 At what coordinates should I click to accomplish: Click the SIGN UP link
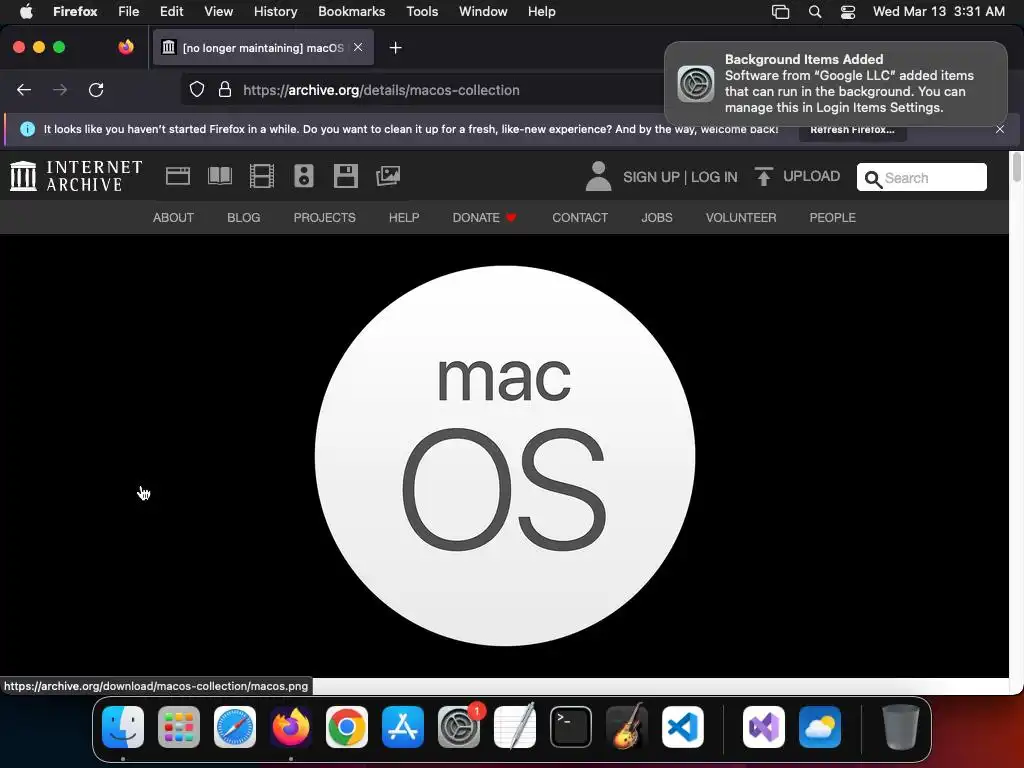pos(651,177)
